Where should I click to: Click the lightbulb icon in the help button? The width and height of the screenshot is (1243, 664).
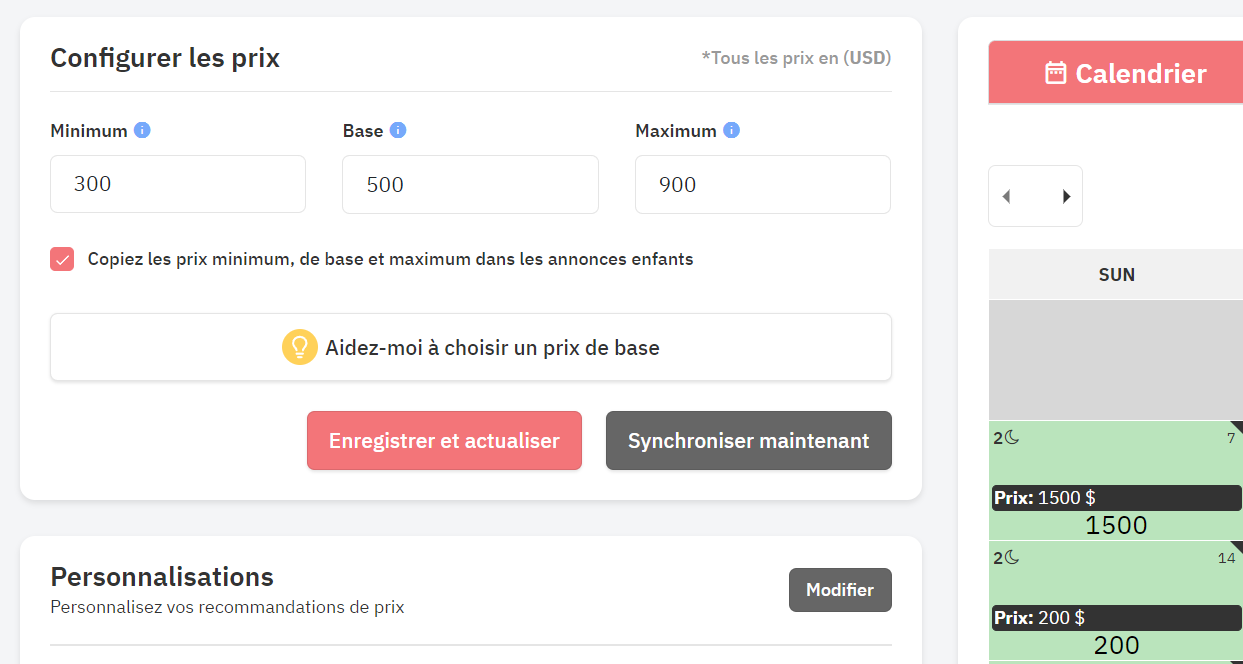coord(299,347)
